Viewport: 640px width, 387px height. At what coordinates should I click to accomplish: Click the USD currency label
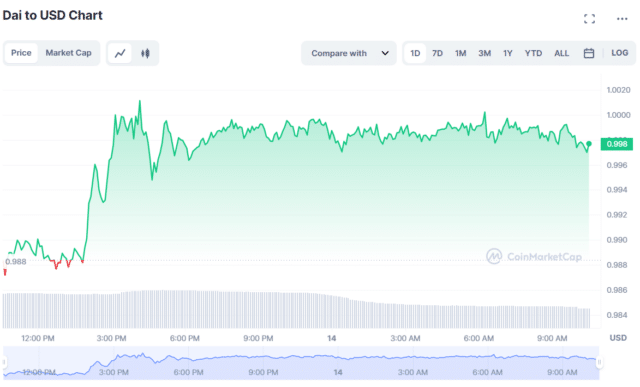click(x=618, y=338)
